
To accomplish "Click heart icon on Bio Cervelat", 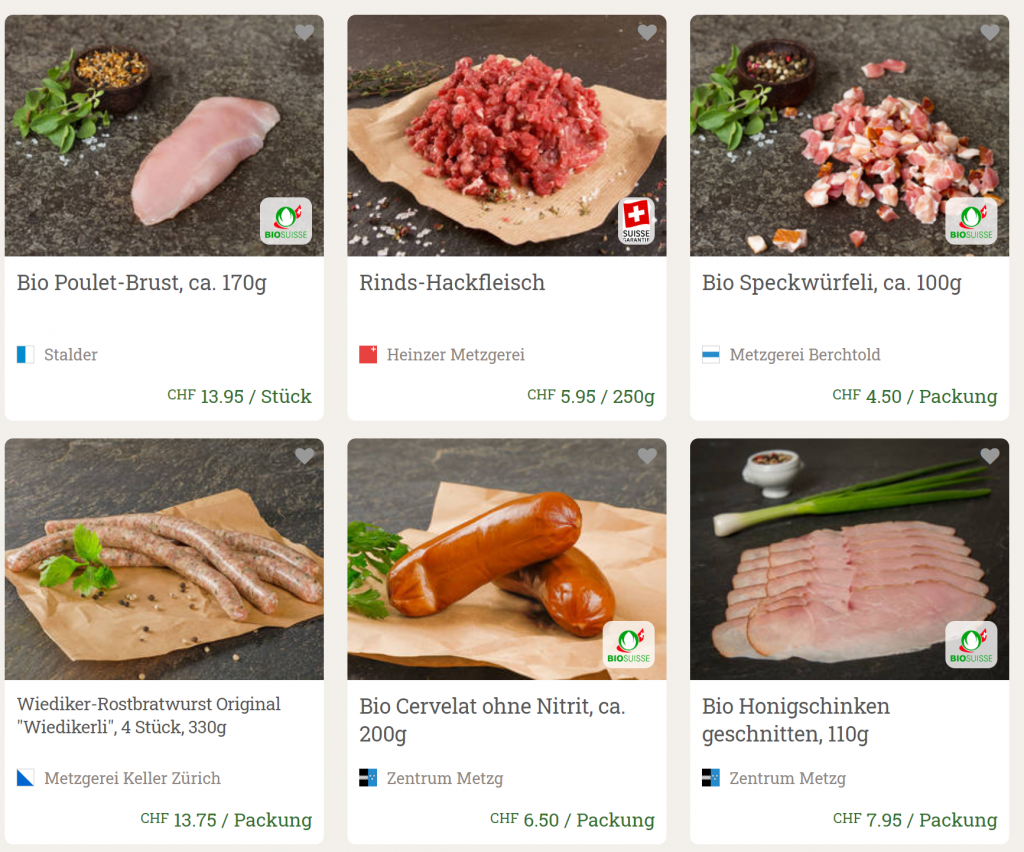I will click(647, 457).
